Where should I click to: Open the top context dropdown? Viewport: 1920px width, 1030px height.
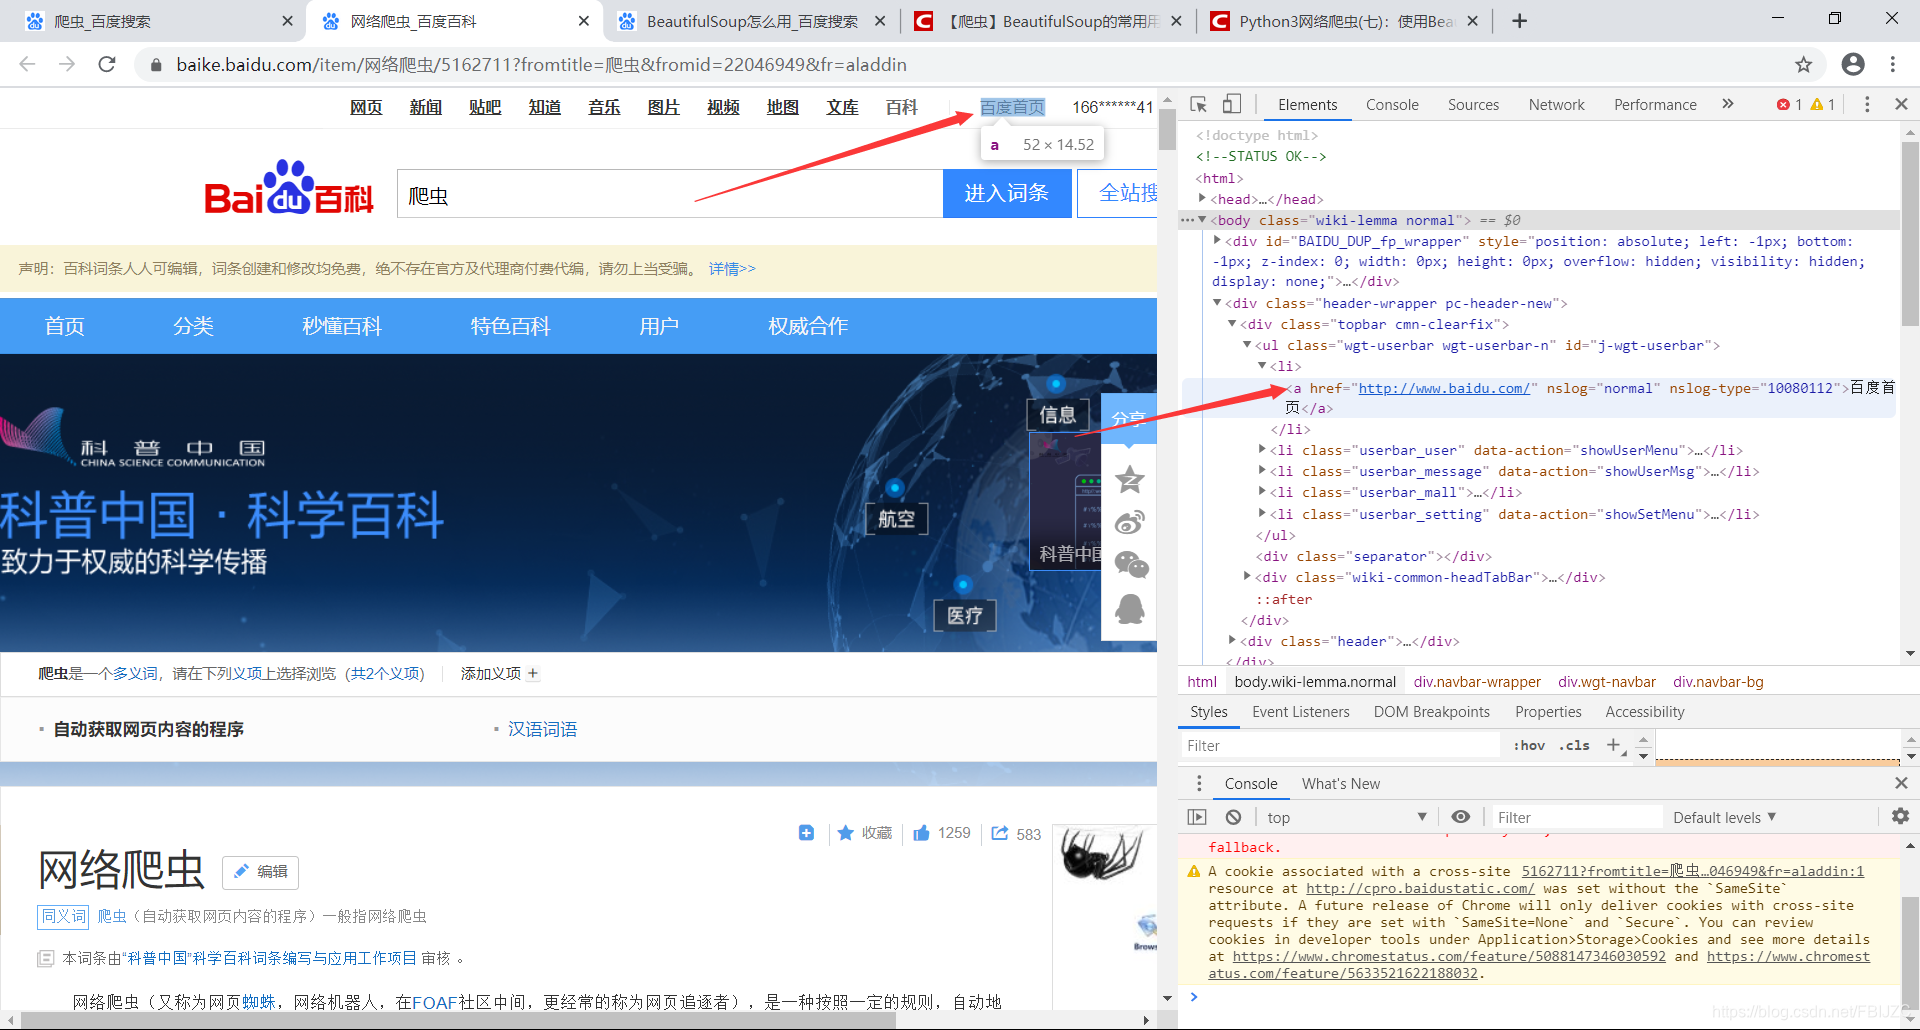click(1346, 817)
